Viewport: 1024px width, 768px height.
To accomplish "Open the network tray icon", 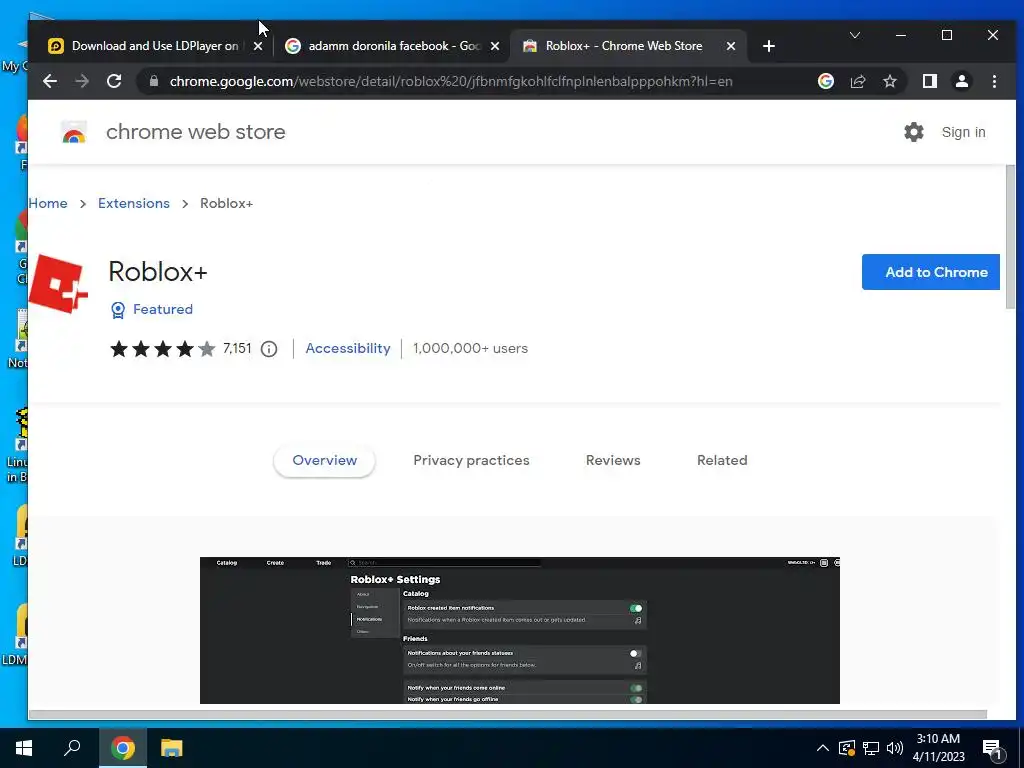I will coord(871,748).
